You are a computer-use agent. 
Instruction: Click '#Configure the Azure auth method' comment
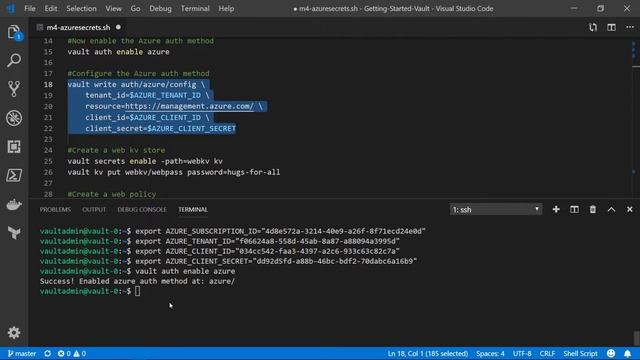click(138, 73)
